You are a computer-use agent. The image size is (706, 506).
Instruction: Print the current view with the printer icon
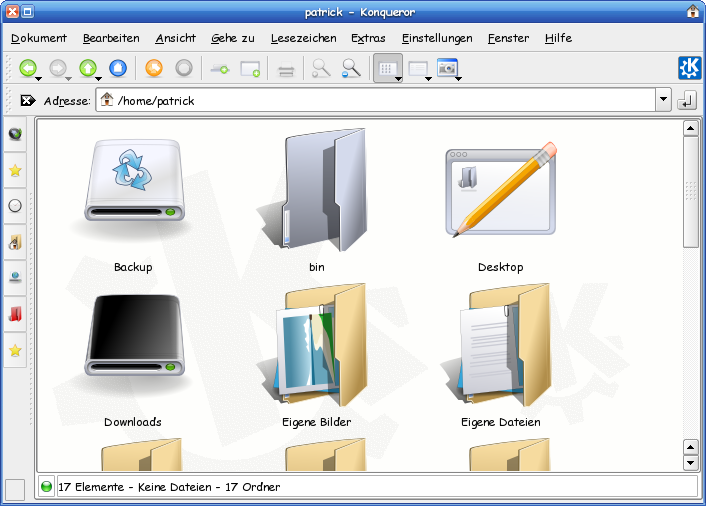pos(286,69)
